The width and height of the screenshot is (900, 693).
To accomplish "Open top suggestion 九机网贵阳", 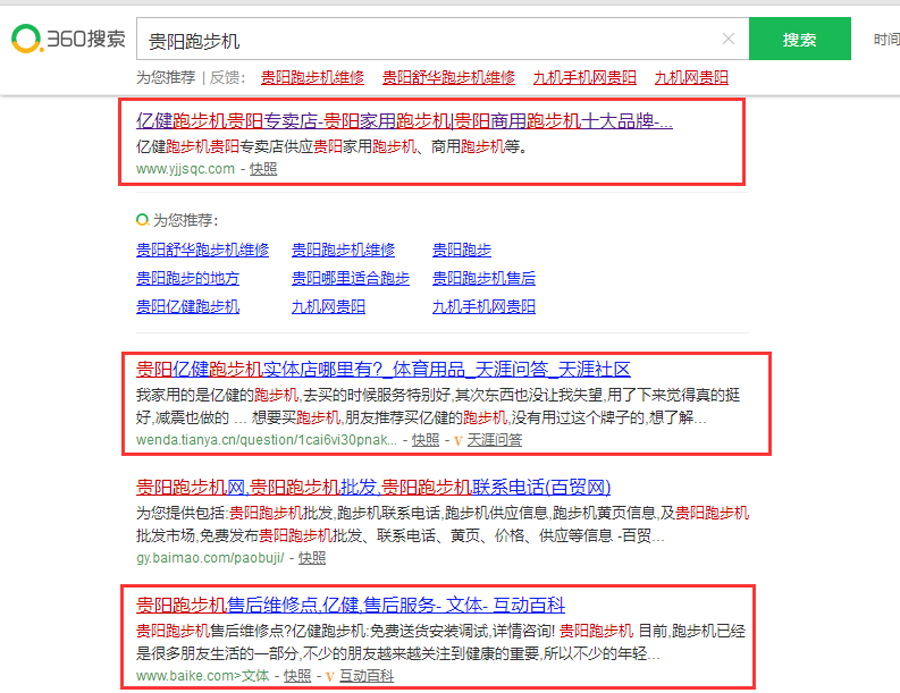I will [x=691, y=77].
